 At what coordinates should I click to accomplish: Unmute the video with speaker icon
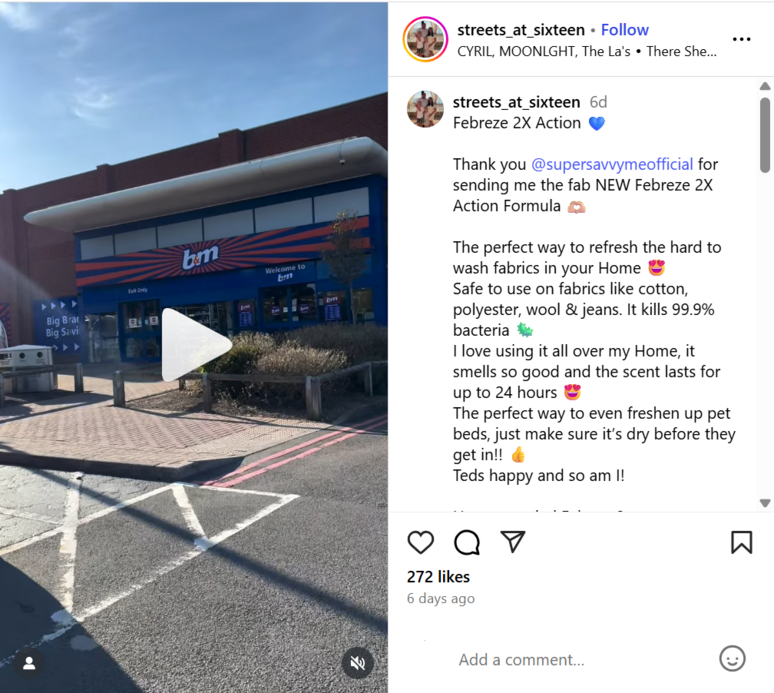pos(358,663)
